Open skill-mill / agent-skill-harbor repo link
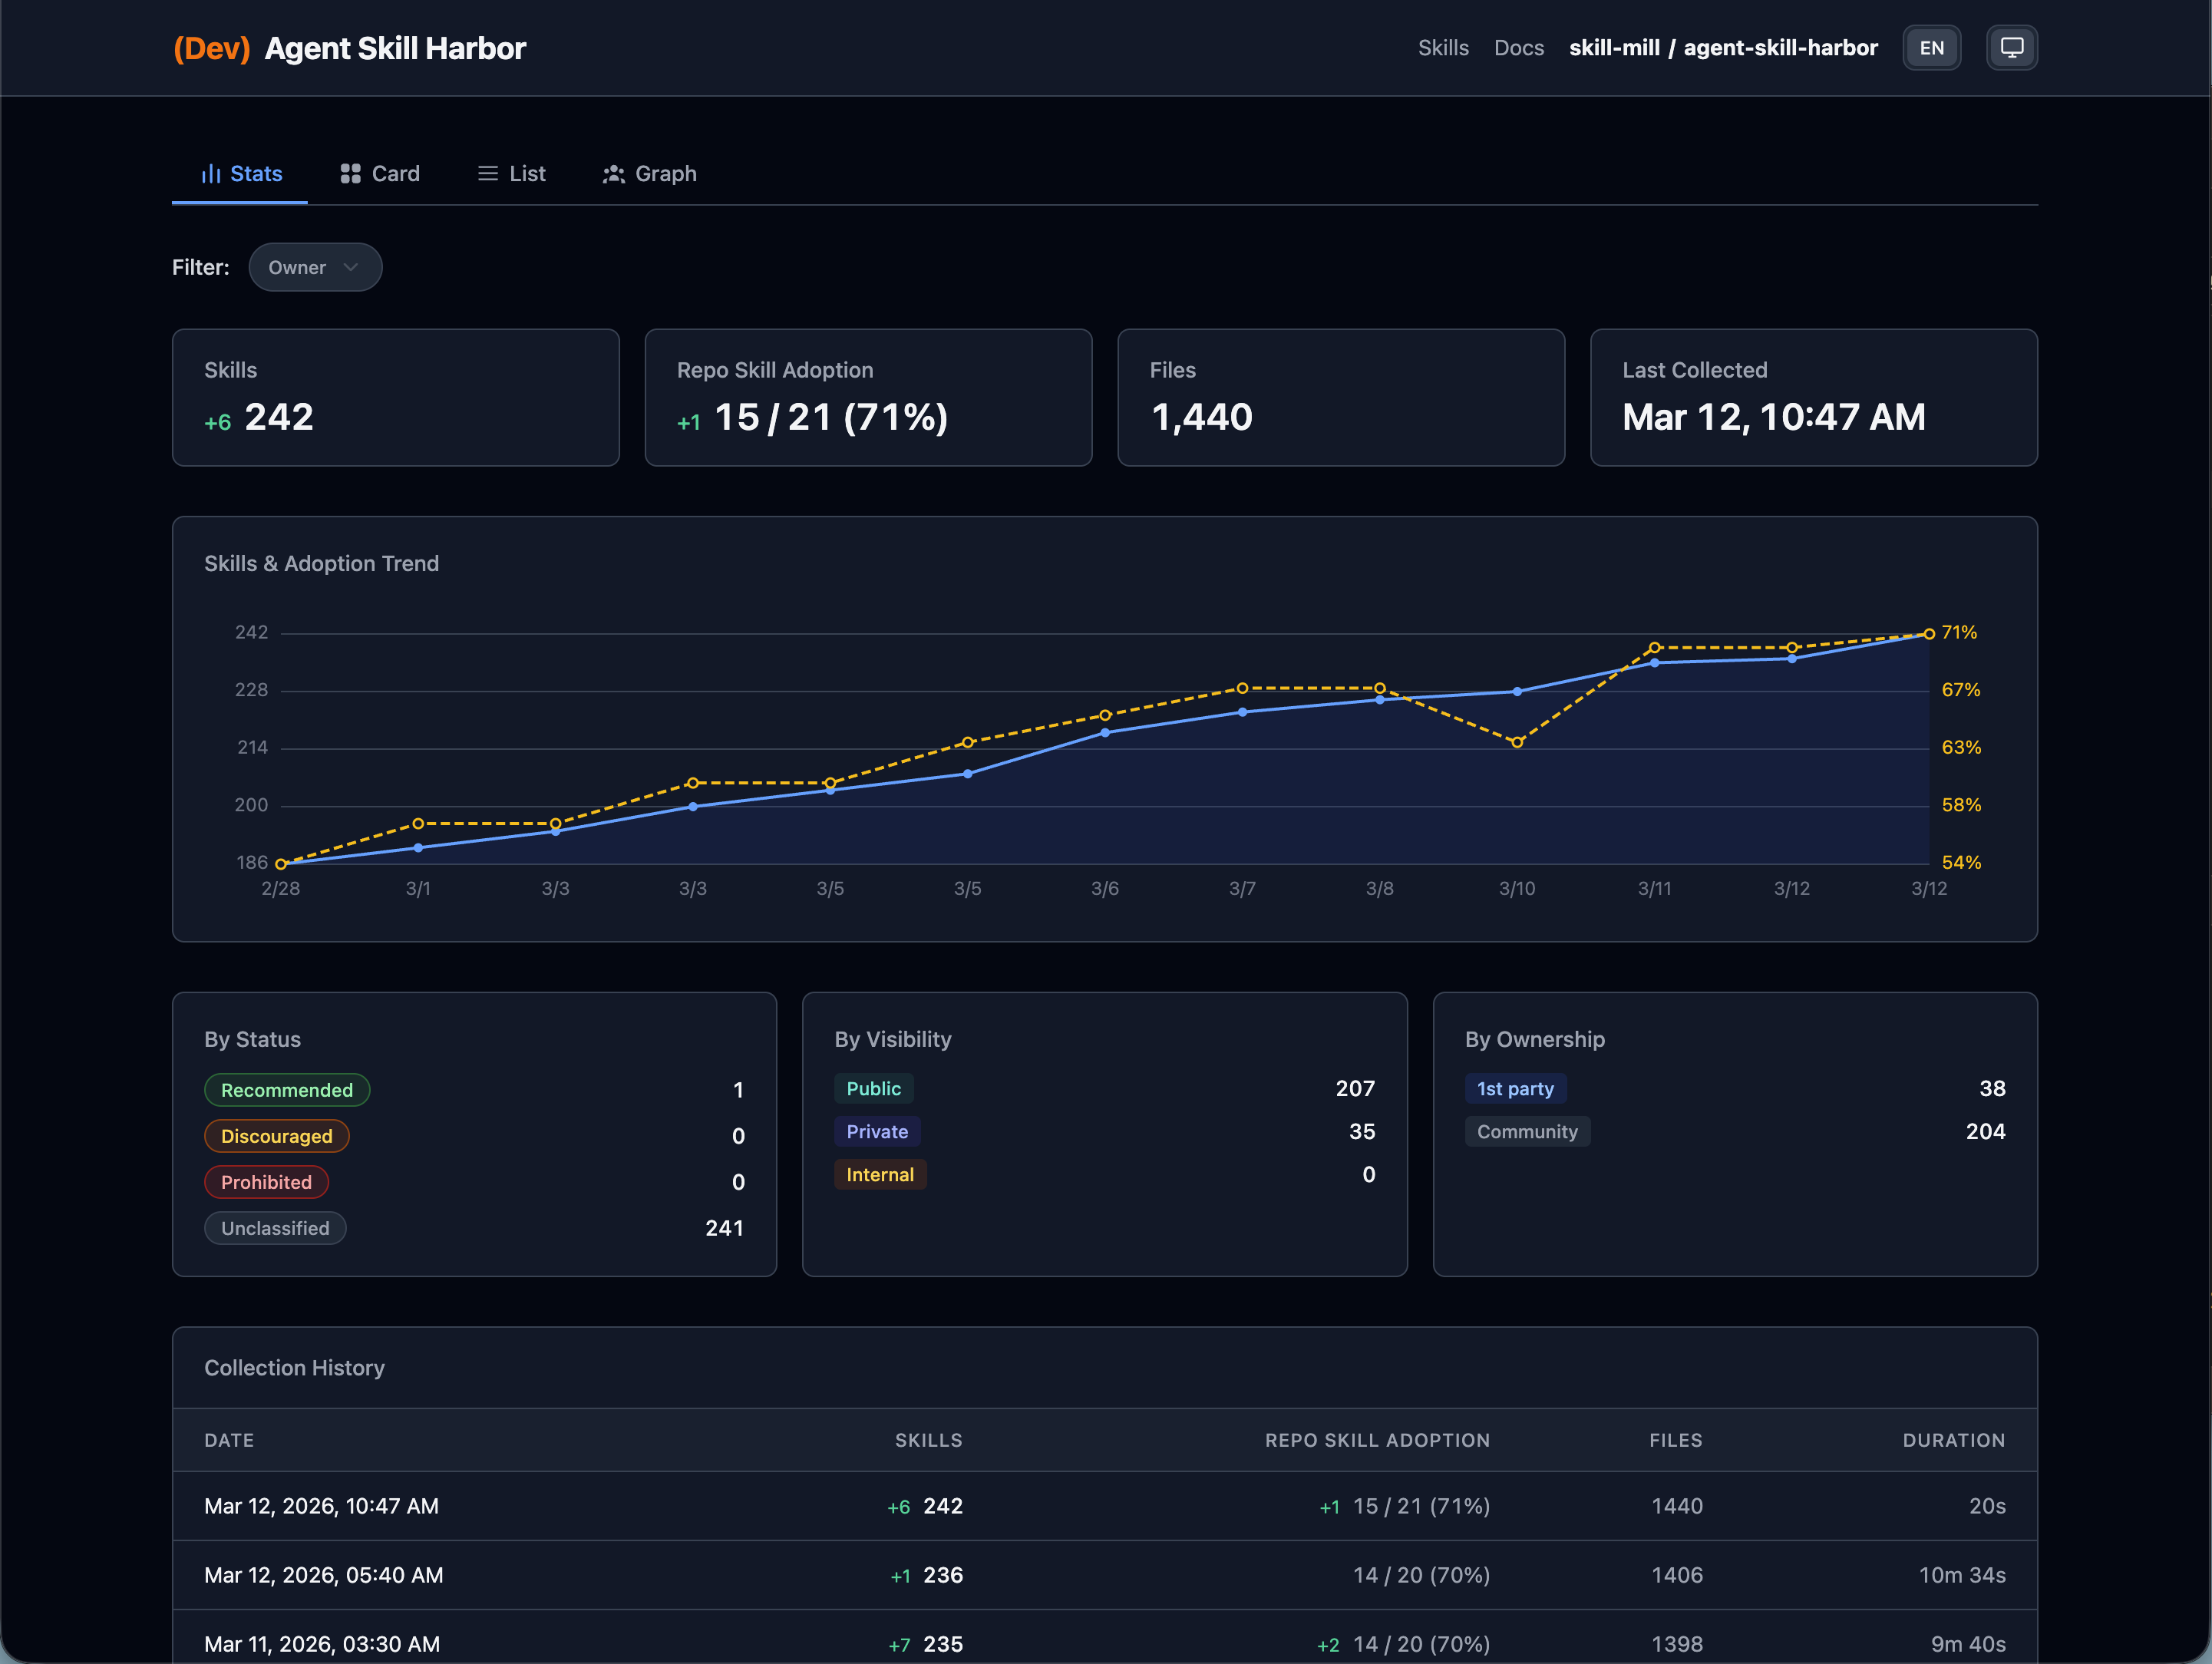The image size is (2212, 1664). coord(1722,48)
